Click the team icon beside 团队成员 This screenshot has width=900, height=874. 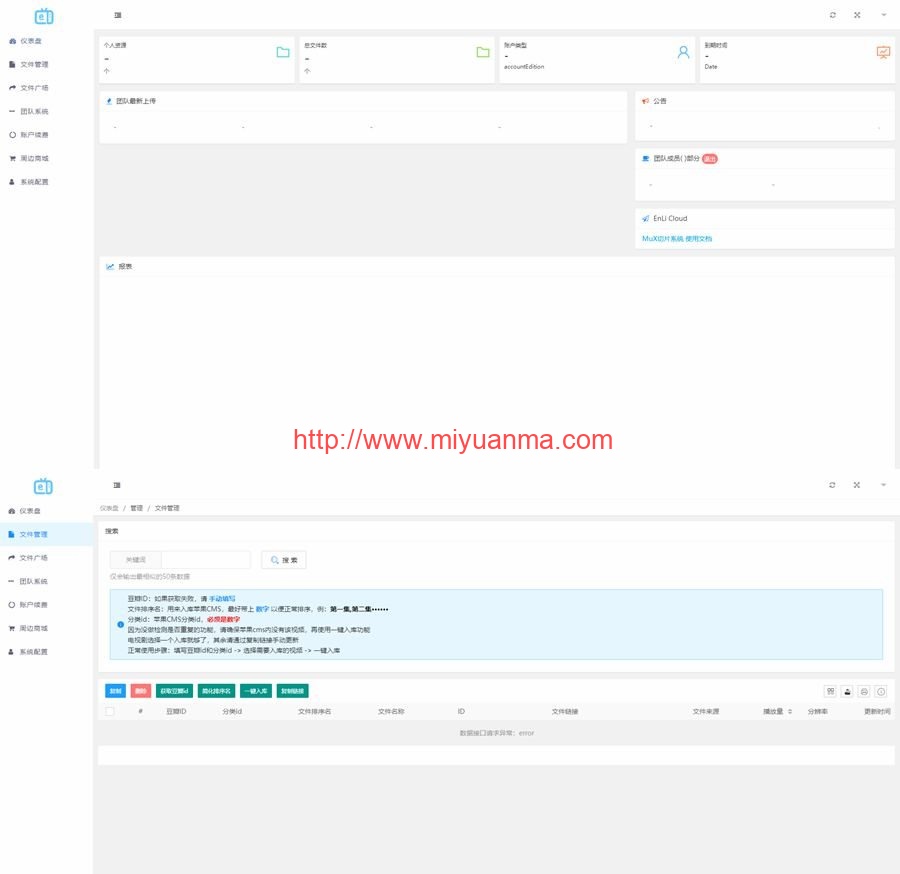pyautogui.click(x=646, y=158)
